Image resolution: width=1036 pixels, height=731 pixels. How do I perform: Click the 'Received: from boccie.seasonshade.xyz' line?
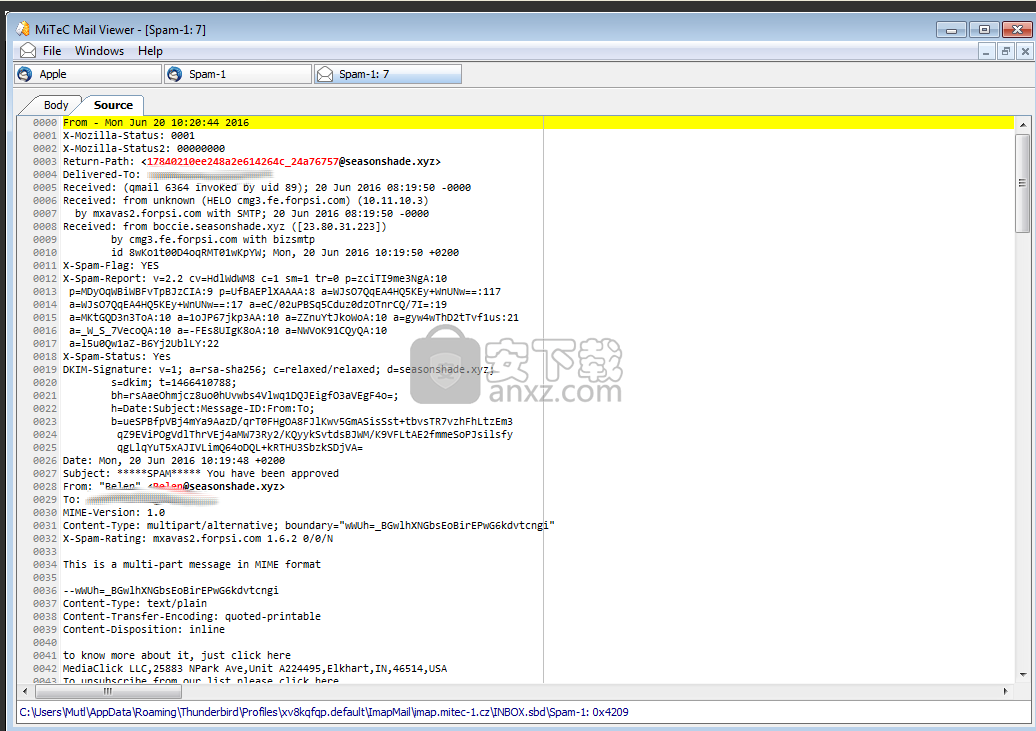225,227
